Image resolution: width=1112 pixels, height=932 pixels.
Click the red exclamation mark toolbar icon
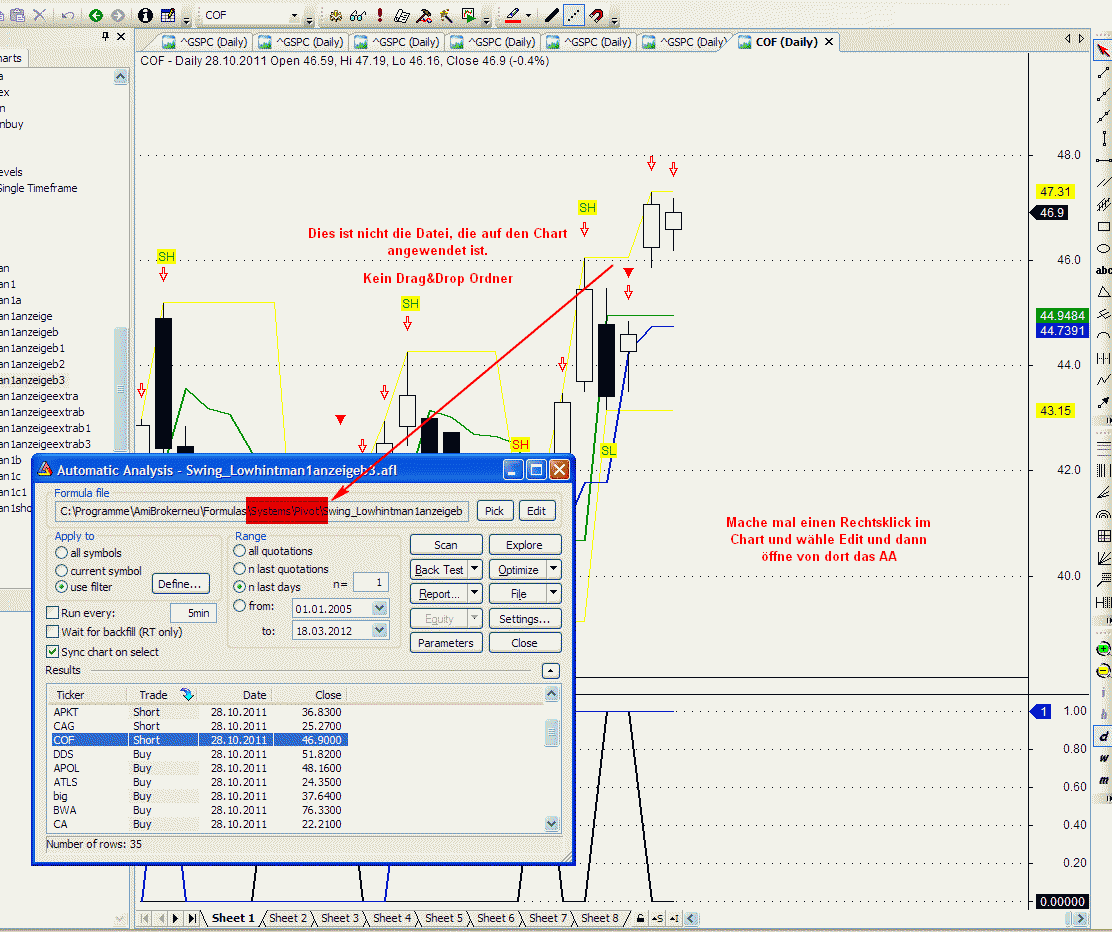380,16
